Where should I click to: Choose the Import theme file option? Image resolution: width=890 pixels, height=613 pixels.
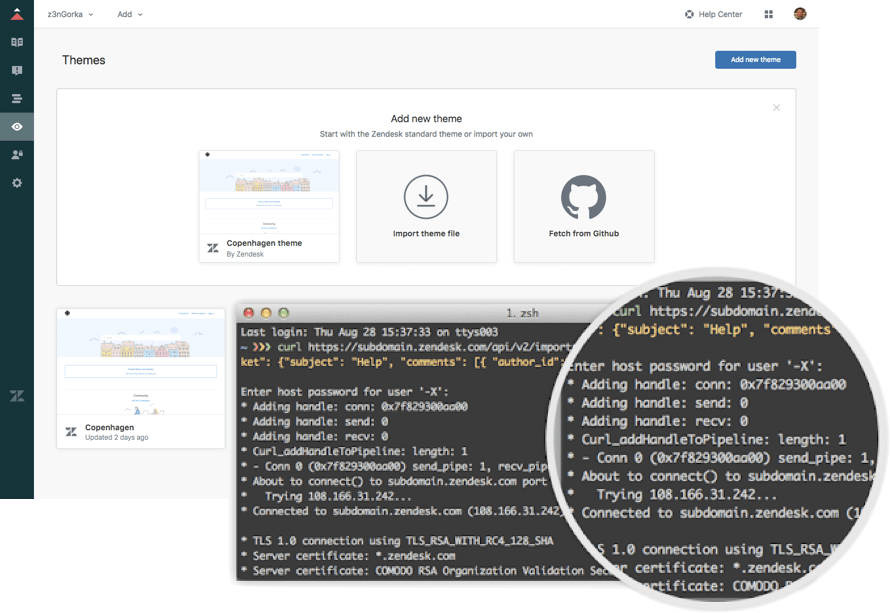426,206
